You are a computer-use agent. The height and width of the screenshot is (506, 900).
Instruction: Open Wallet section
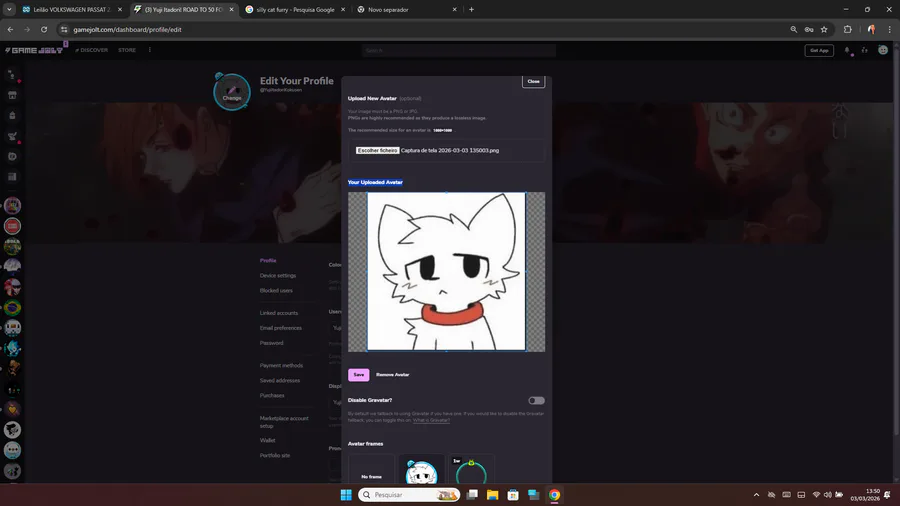tap(267, 441)
